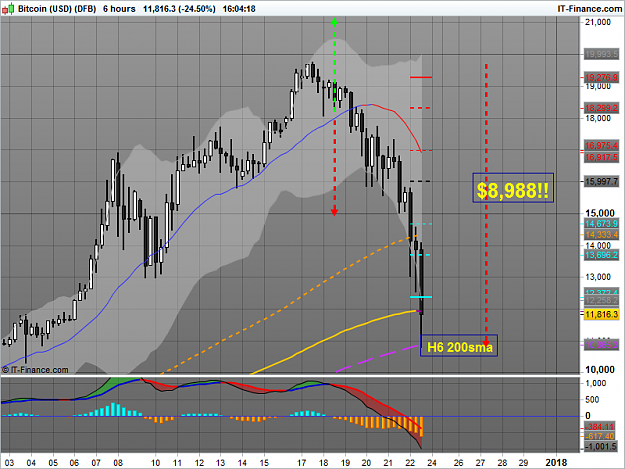
Task: Click date 19 on the time axis
Action: (x=345, y=463)
